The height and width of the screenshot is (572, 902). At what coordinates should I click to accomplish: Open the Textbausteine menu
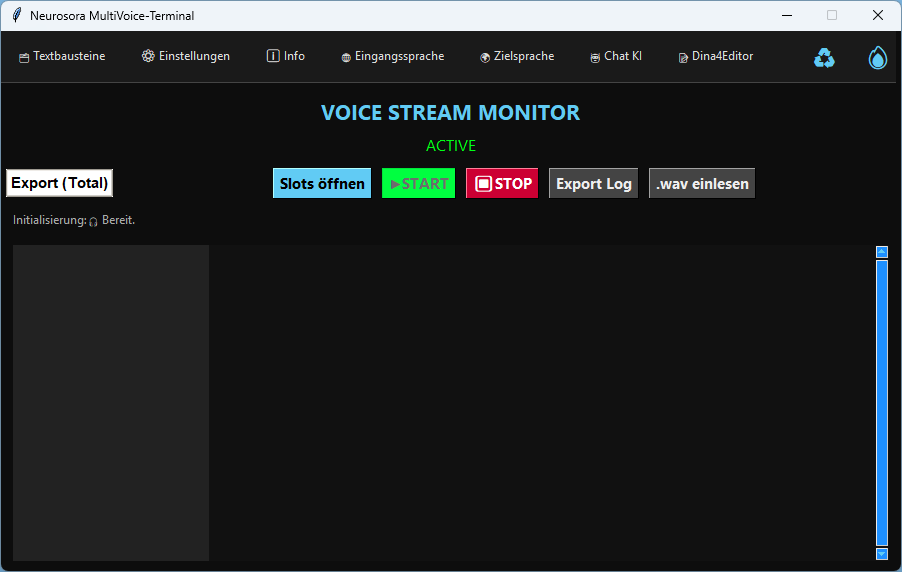62,57
